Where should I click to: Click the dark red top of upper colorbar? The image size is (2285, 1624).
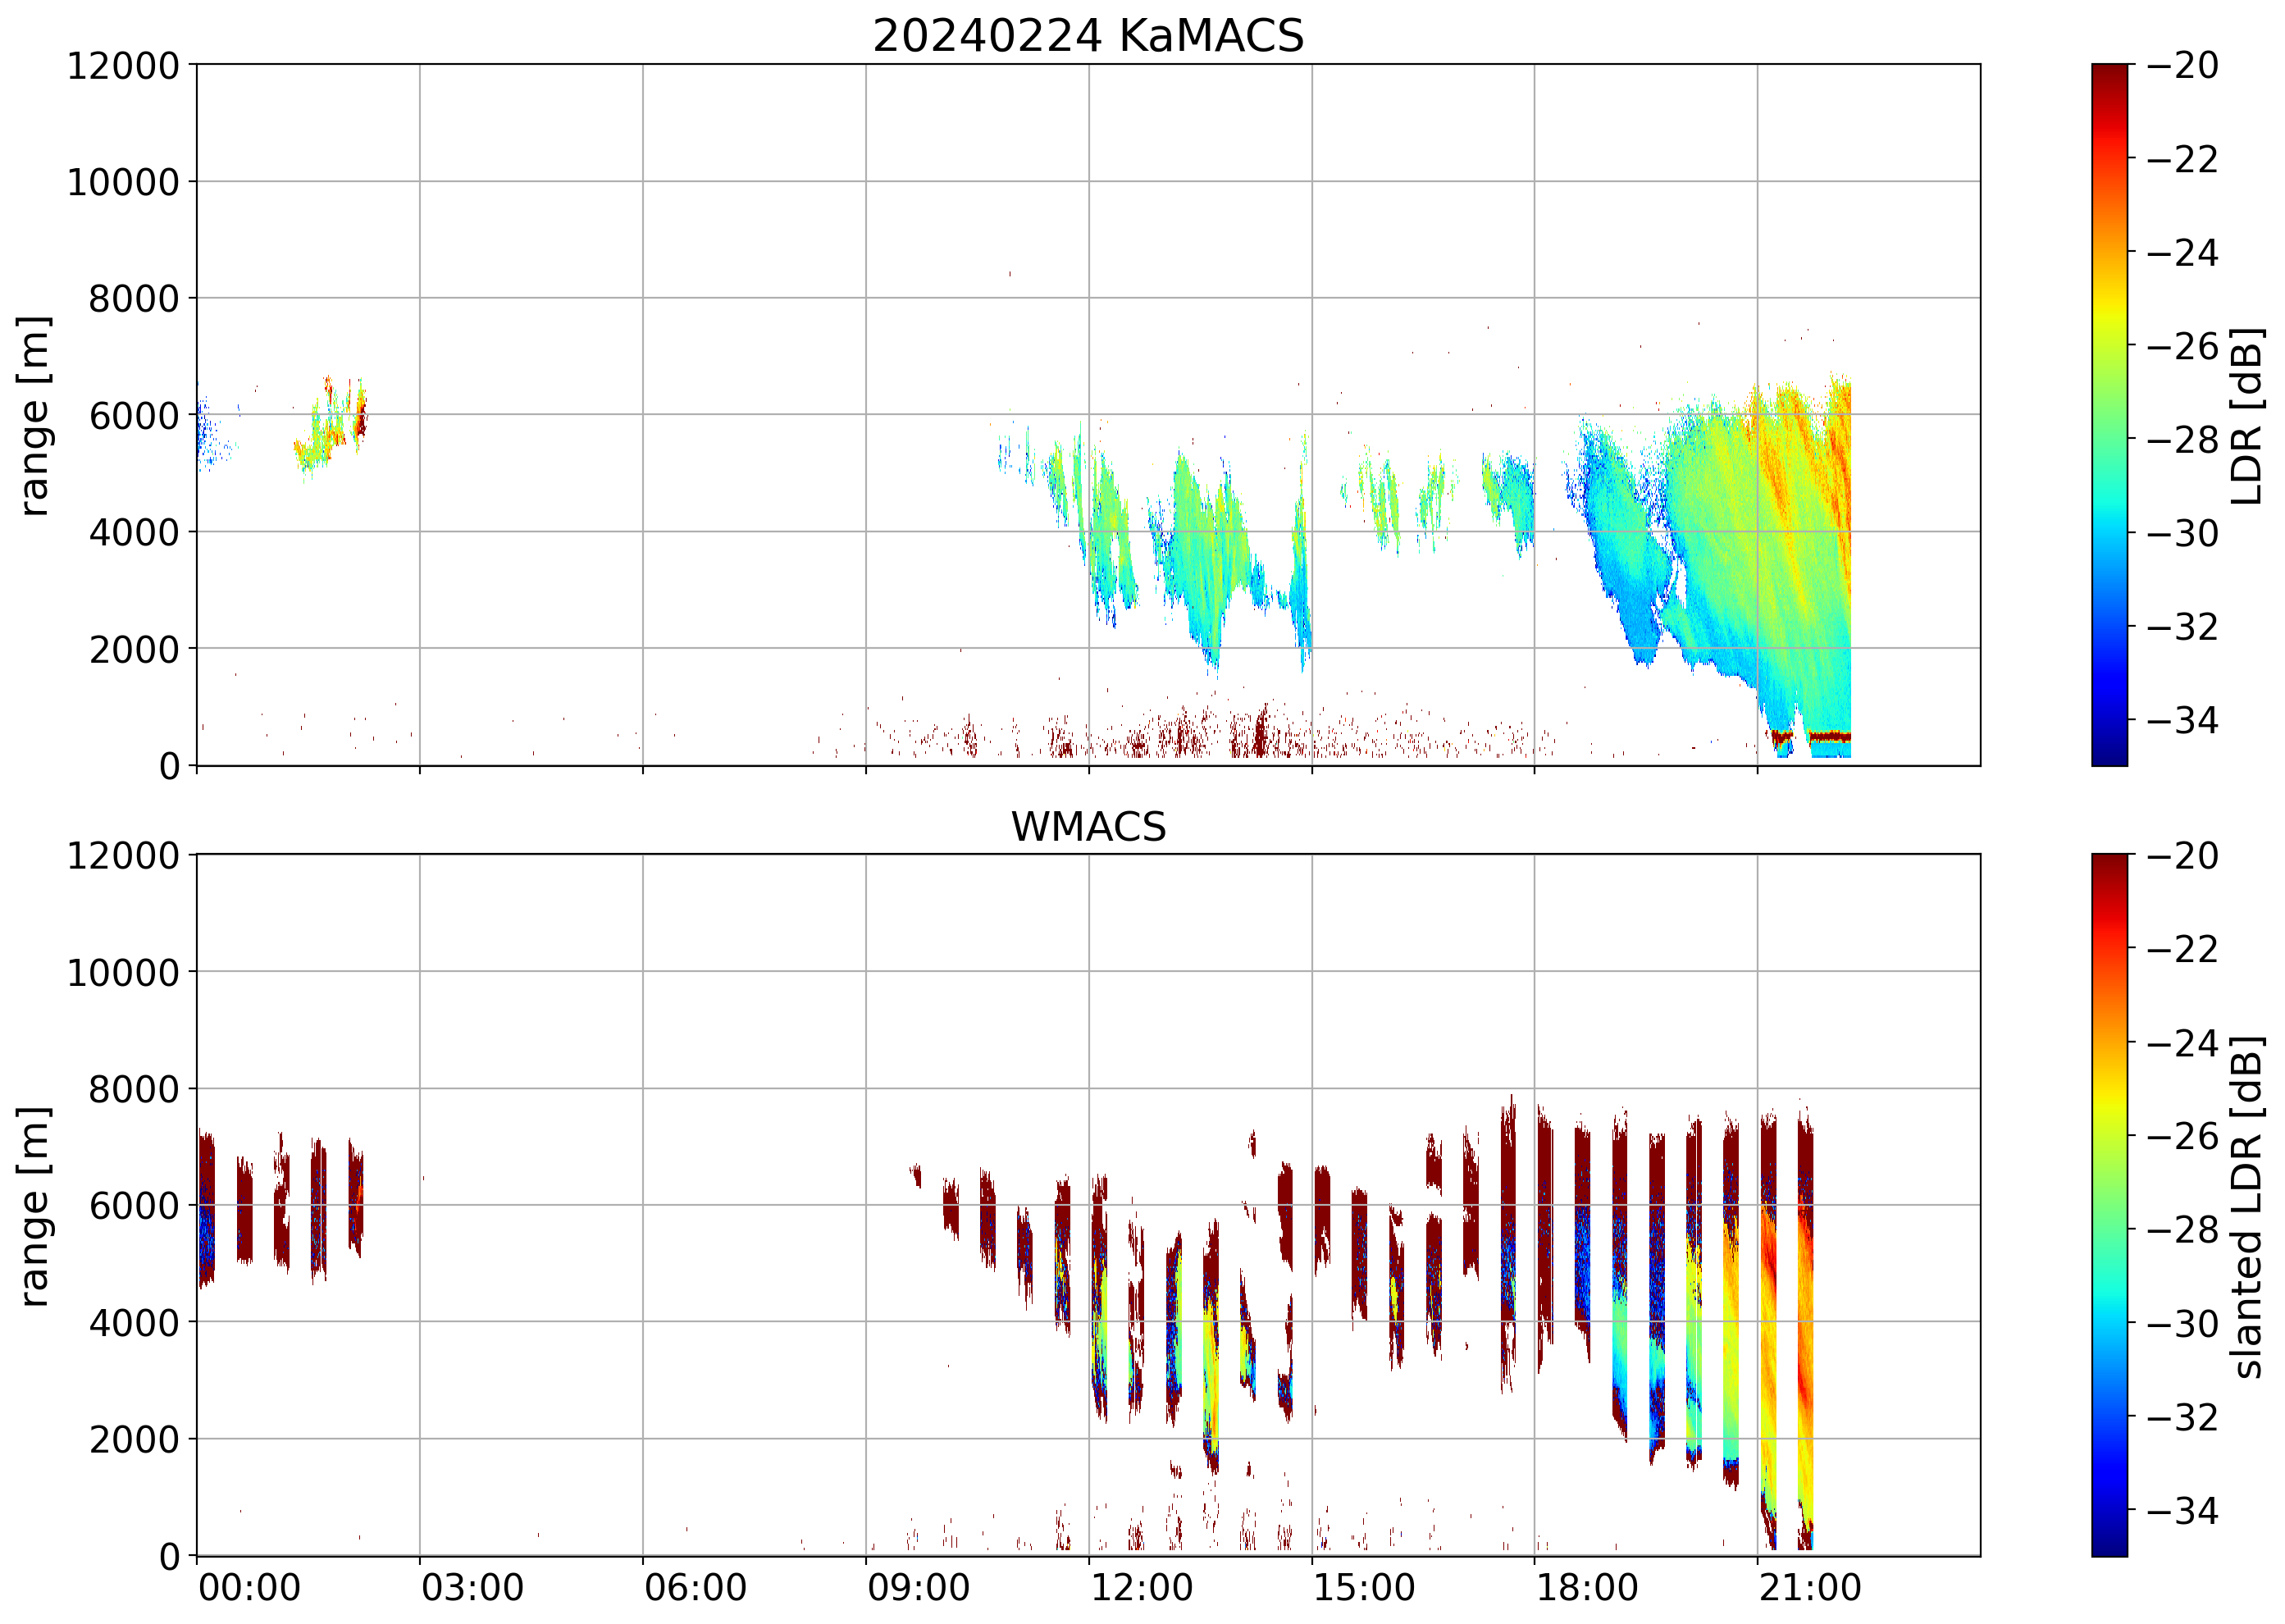(x=2109, y=72)
